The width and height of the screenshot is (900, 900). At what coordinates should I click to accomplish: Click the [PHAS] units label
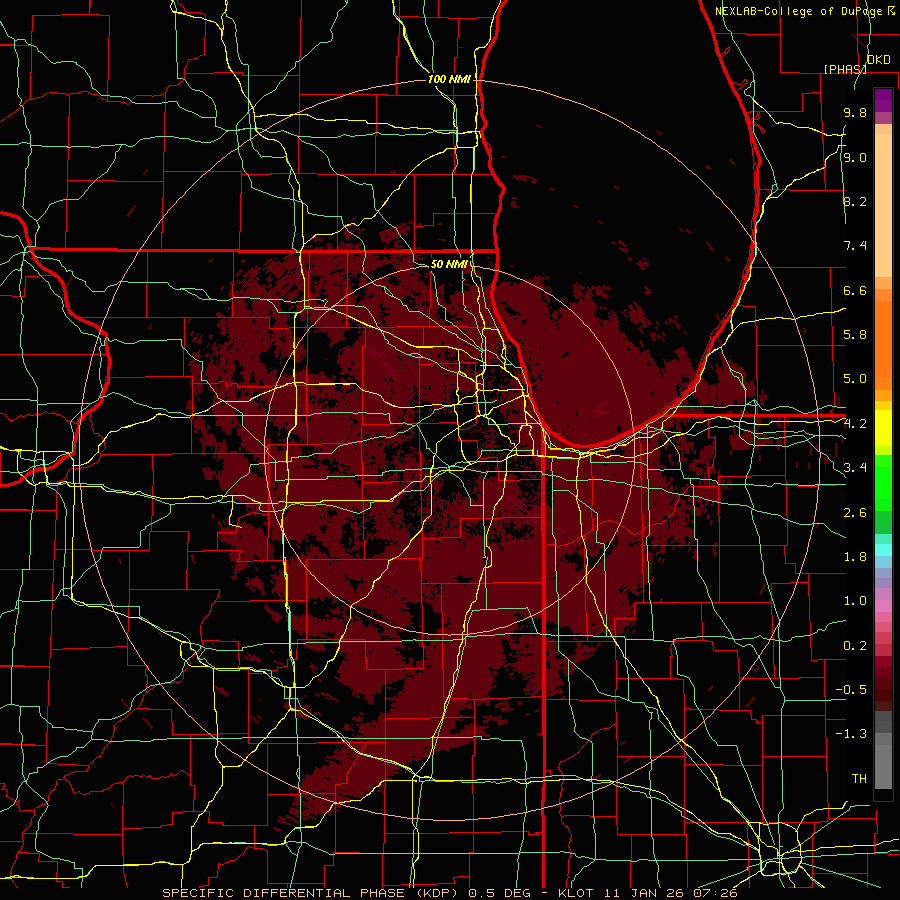pyautogui.click(x=845, y=69)
